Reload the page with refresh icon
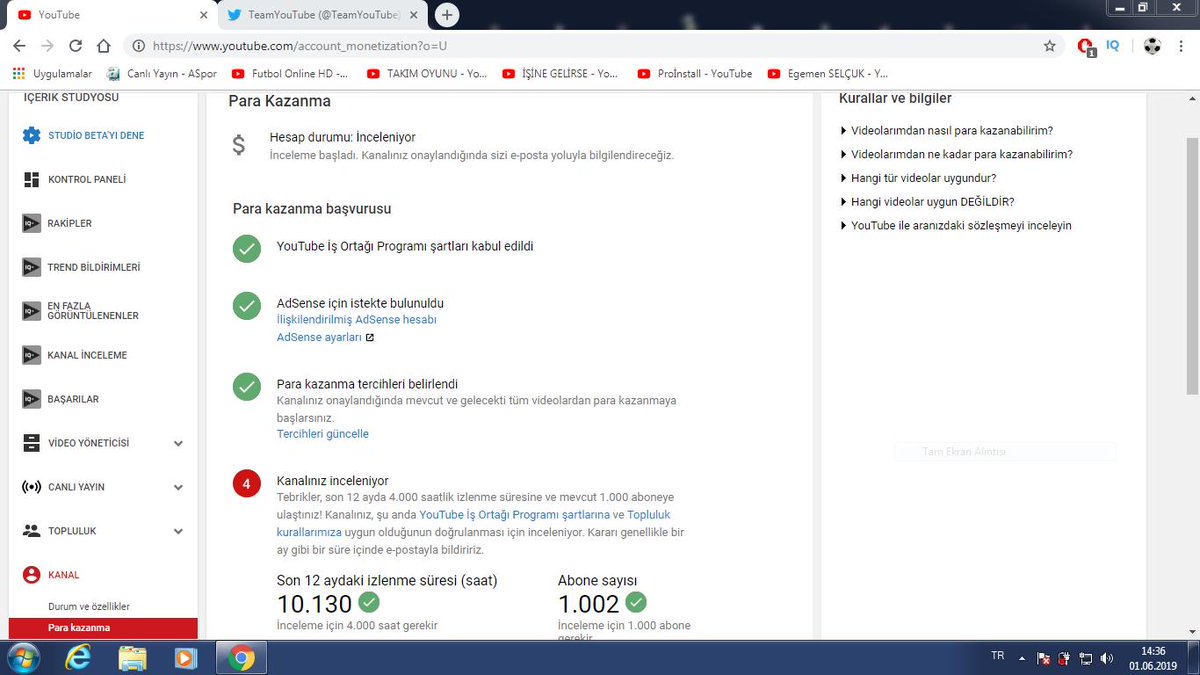This screenshot has height=675, width=1200. pyautogui.click(x=75, y=46)
